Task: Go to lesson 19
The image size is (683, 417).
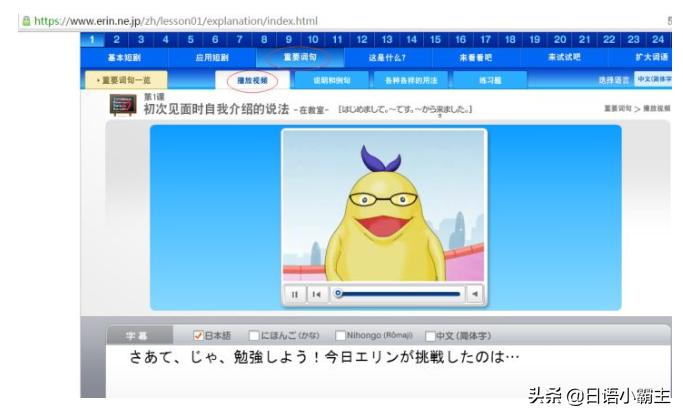Action: 534,40
